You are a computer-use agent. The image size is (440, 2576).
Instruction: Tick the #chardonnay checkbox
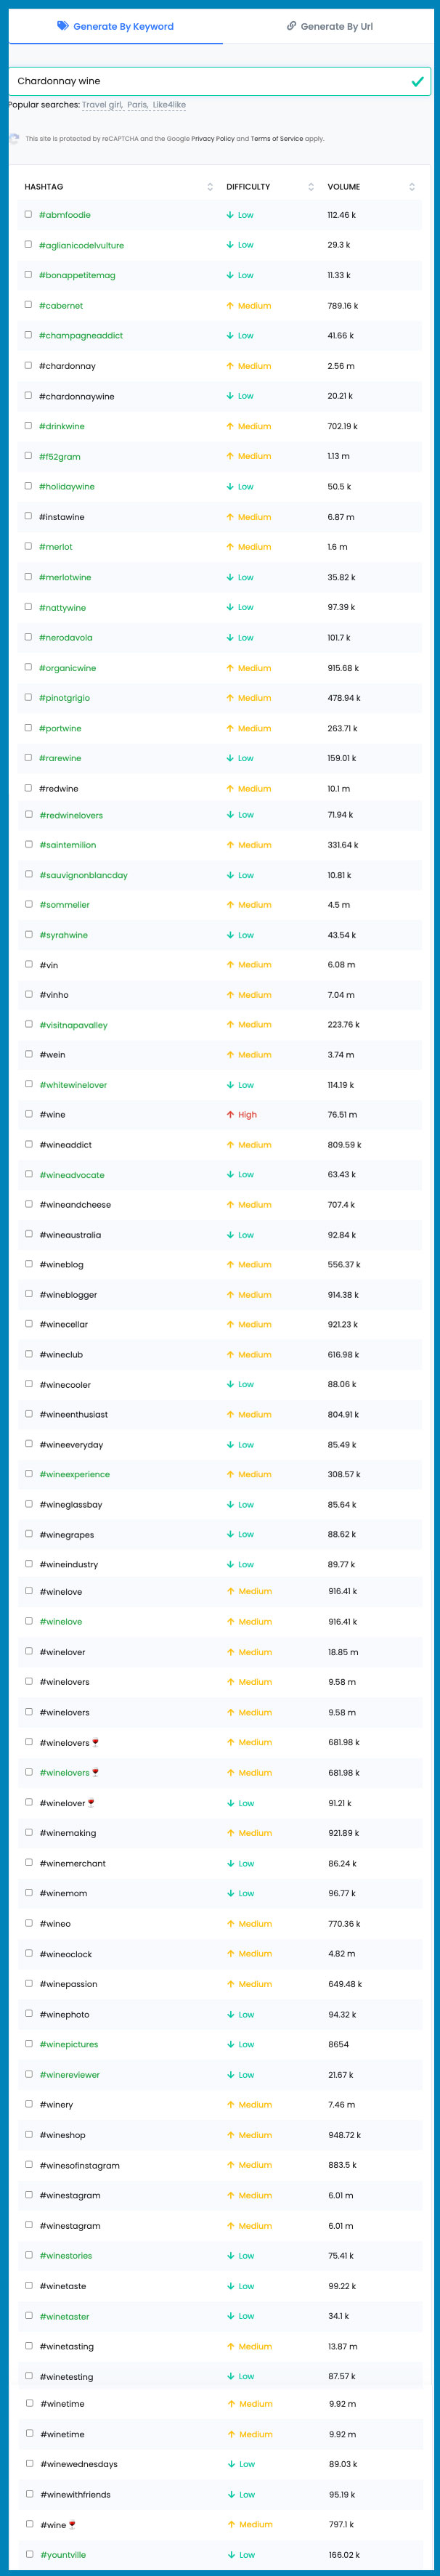point(28,365)
